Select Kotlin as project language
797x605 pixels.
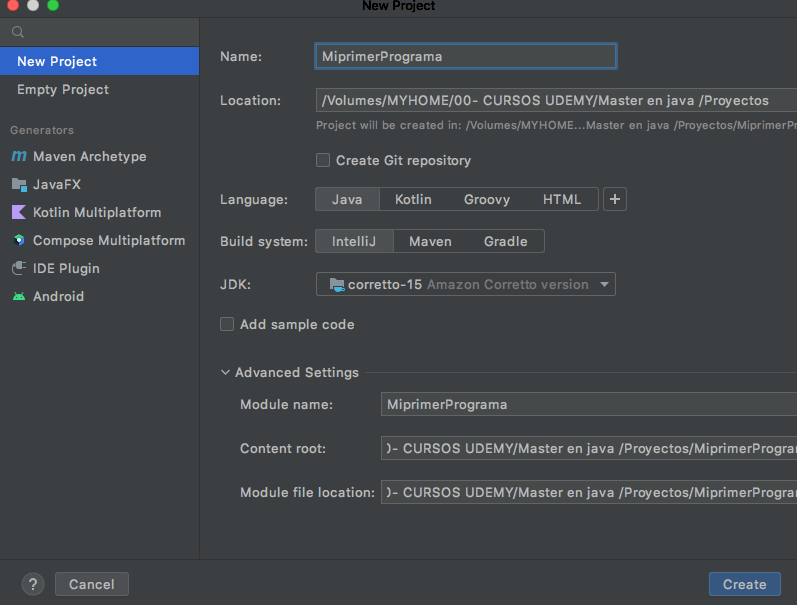pyautogui.click(x=413, y=199)
